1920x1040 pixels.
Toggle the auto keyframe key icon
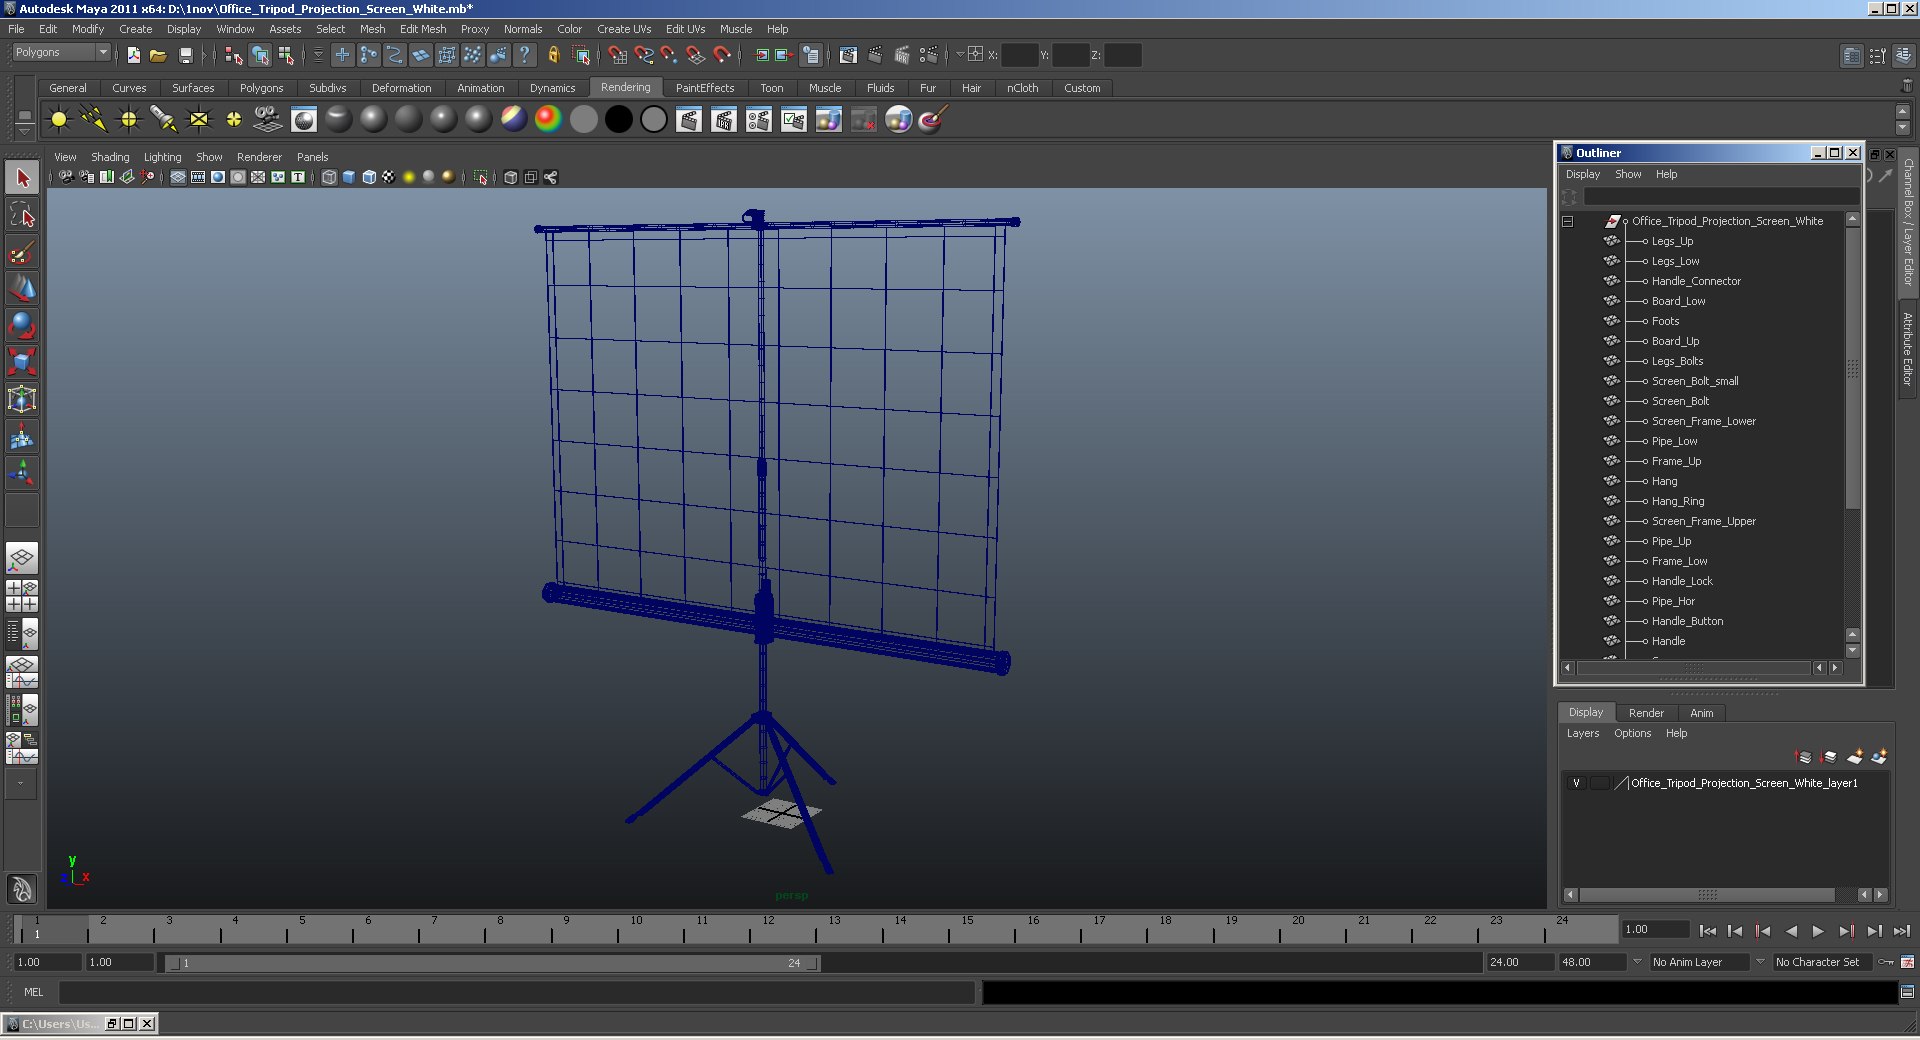(1886, 962)
